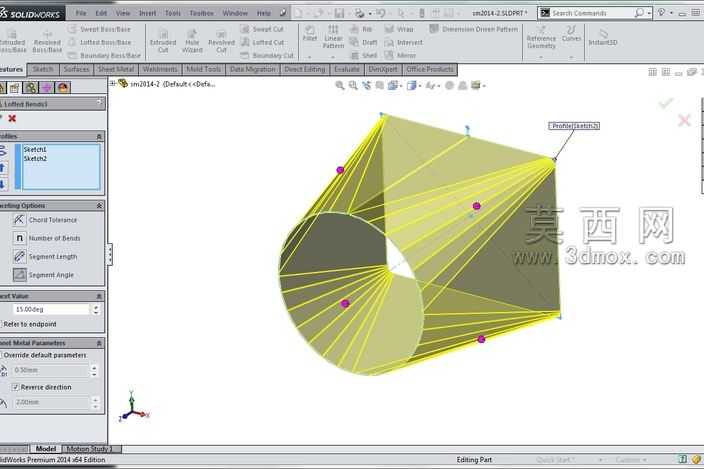Select the Chord Tolerance faceting option
704x469 pixels.
45,220
